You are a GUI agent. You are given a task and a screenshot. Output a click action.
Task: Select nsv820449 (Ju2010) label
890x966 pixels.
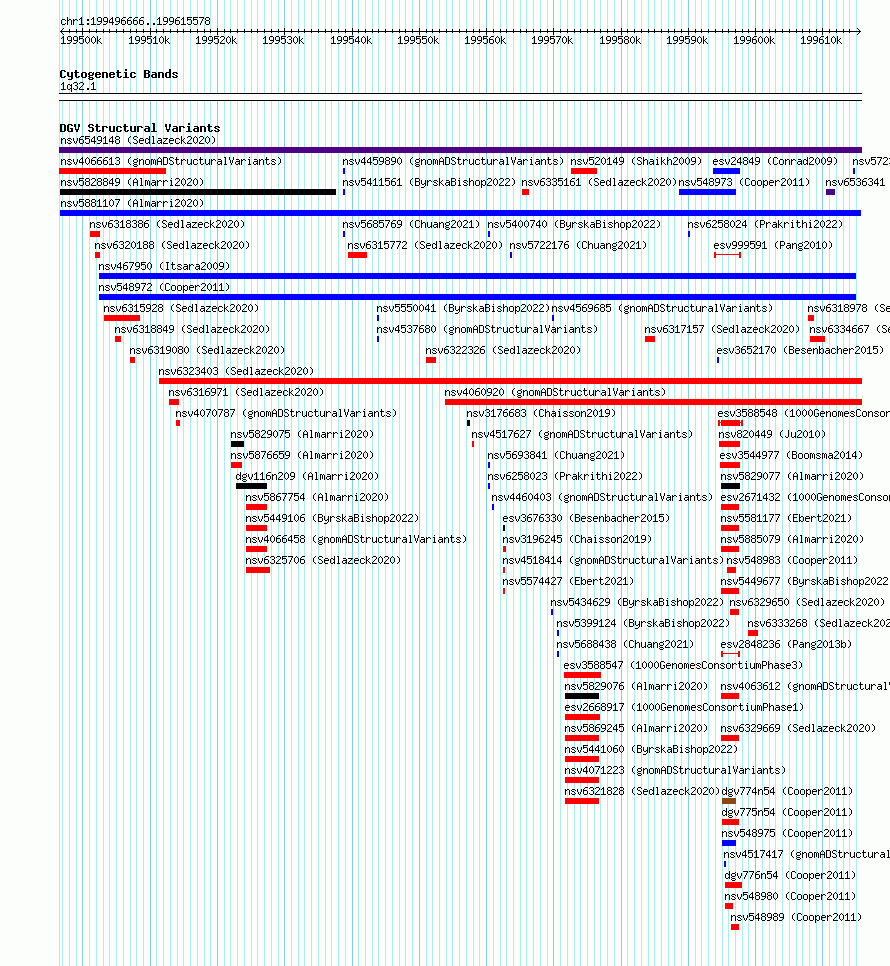point(772,434)
